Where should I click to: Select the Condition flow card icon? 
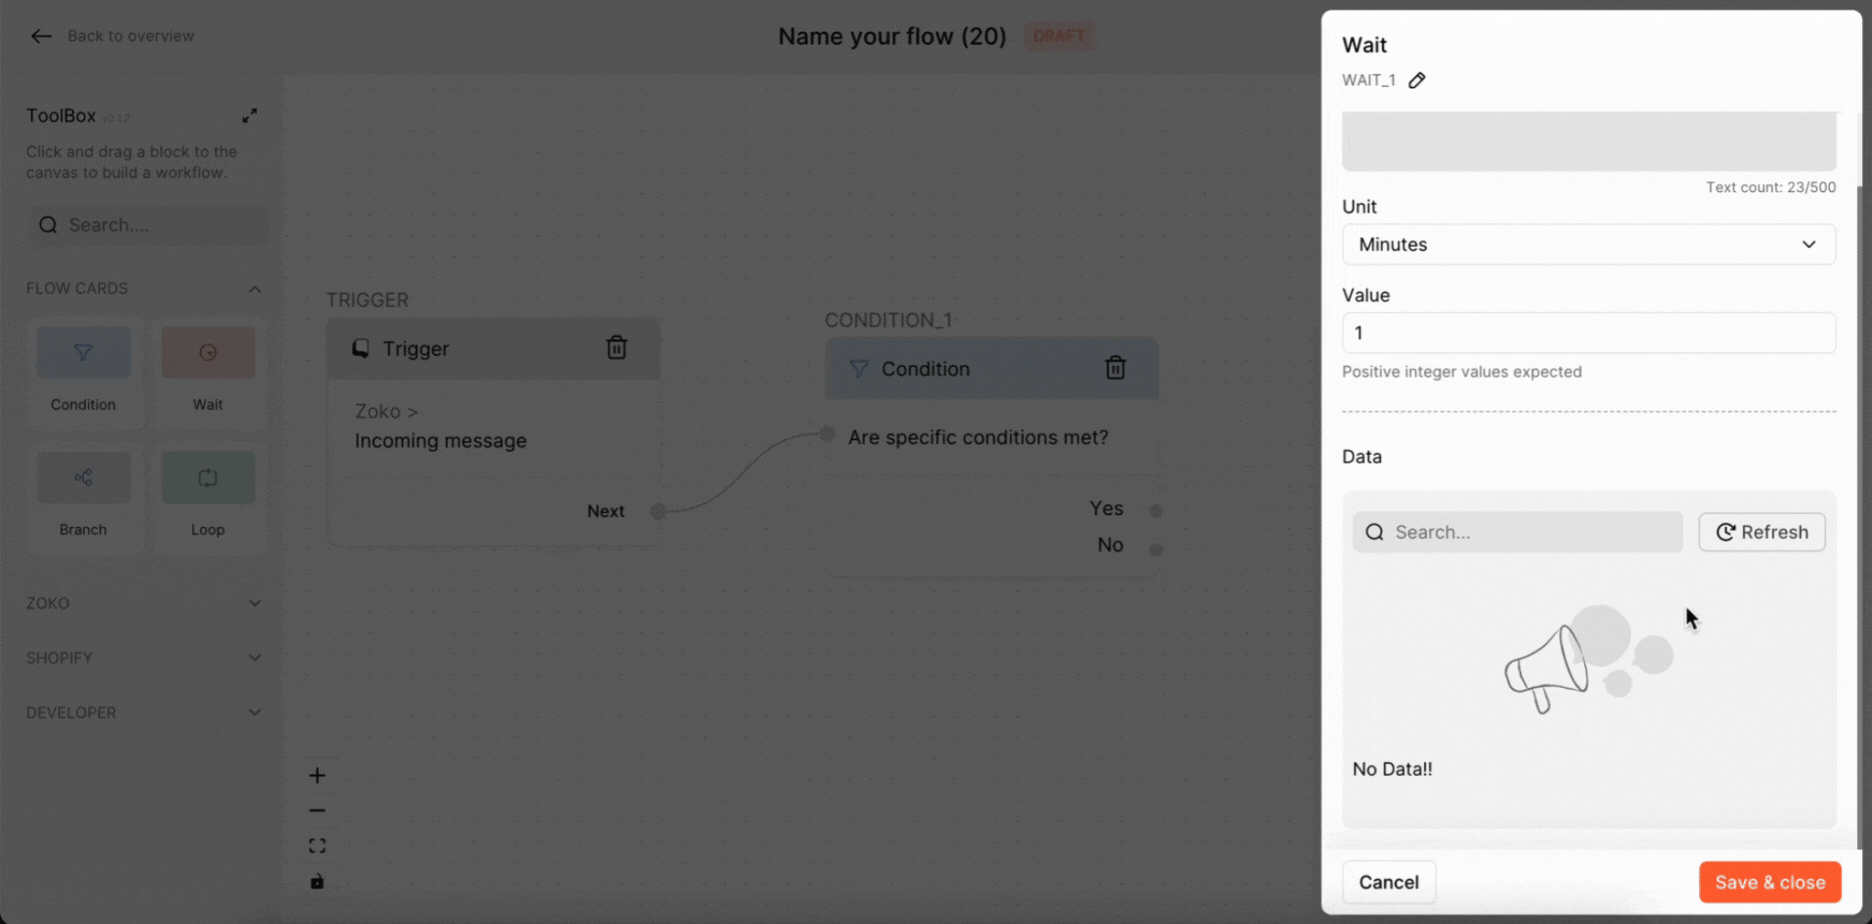click(x=83, y=352)
